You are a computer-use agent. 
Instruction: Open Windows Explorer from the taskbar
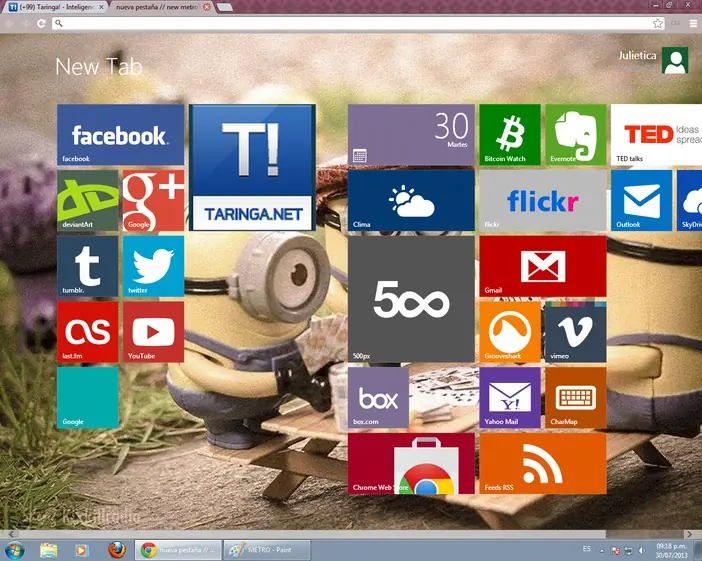[x=49, y=550]
